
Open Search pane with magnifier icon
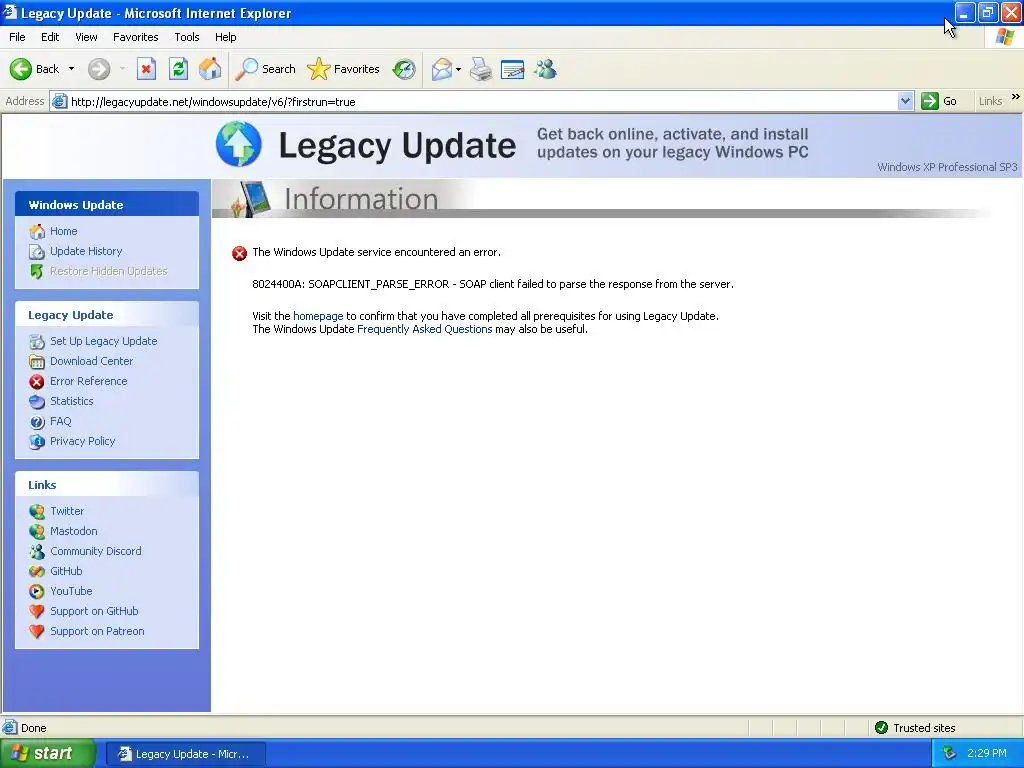point(246,69)
